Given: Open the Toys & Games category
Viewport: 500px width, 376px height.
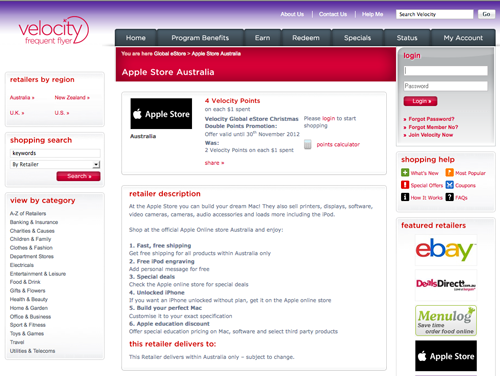Looking at the screenshot, I should coord(27,333).
